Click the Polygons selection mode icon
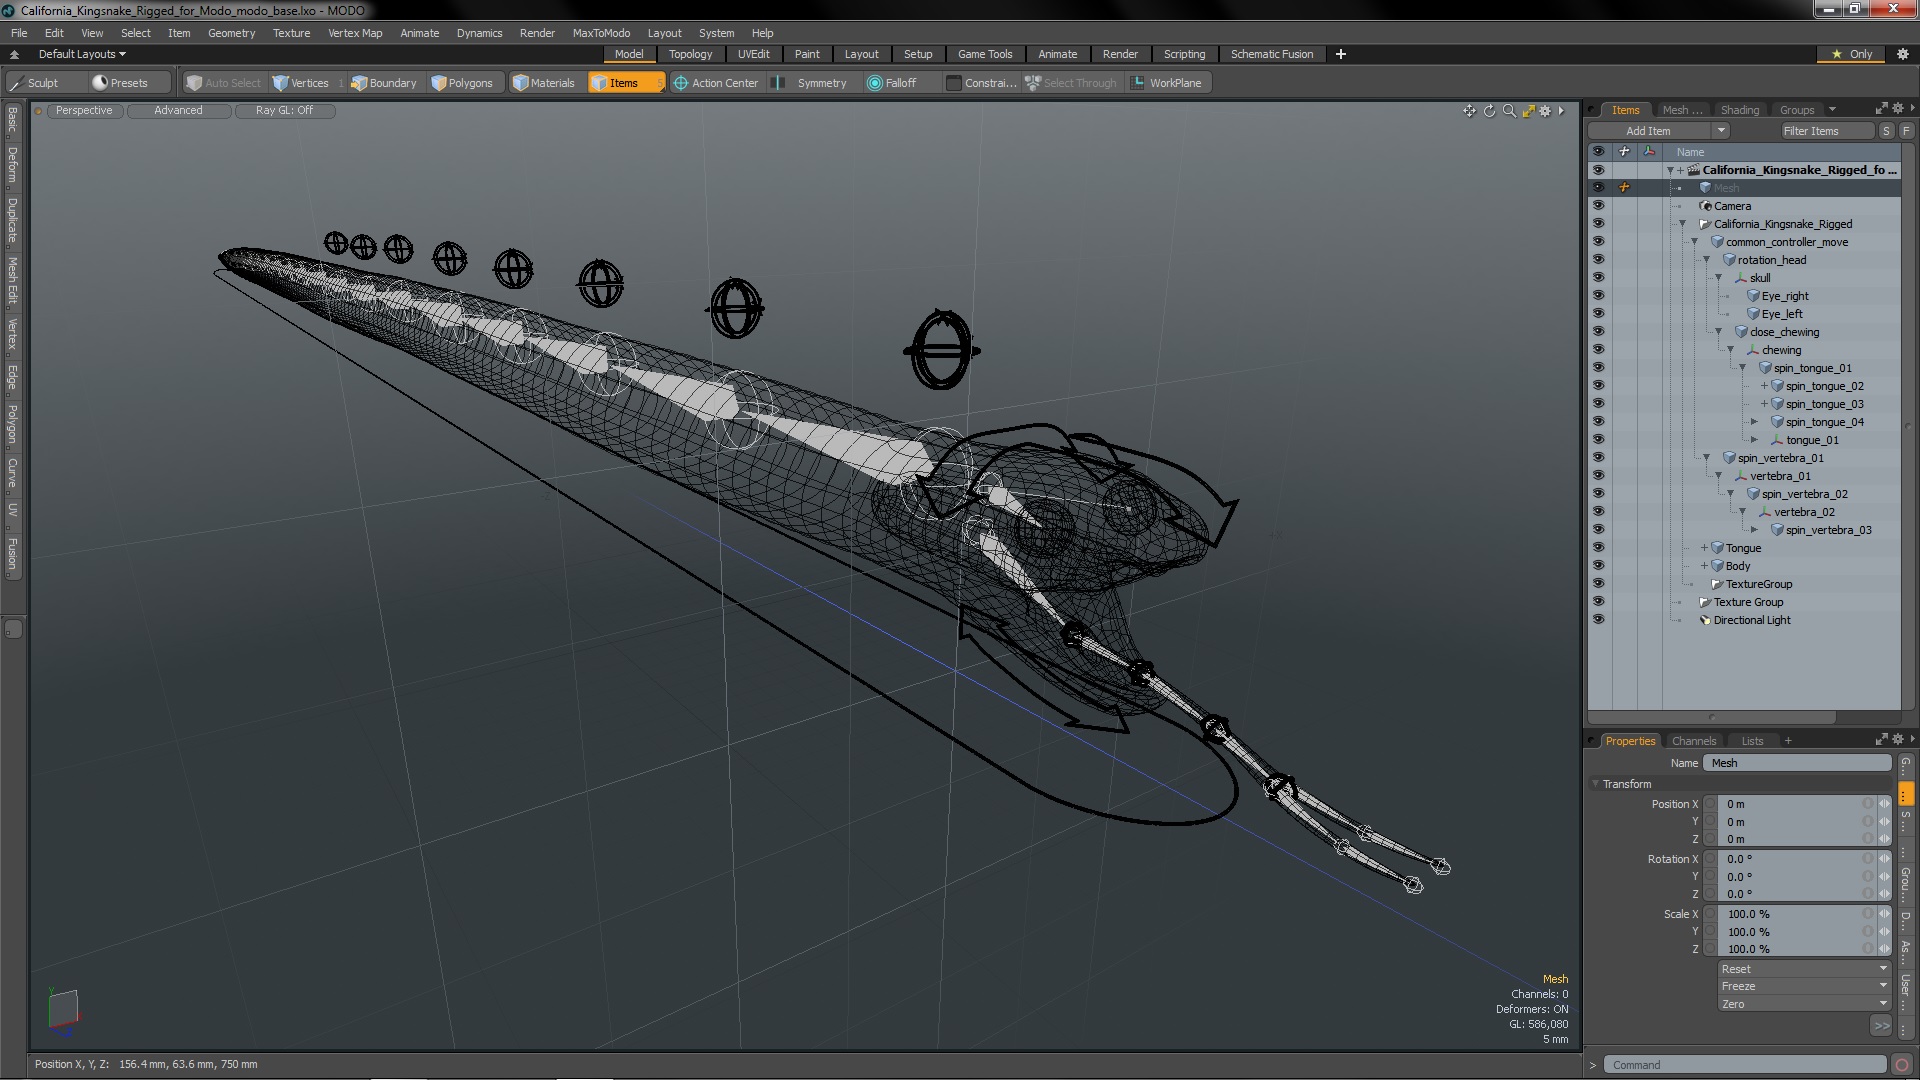Screen dimensions: 1920x1080 (x=439, y=83)
